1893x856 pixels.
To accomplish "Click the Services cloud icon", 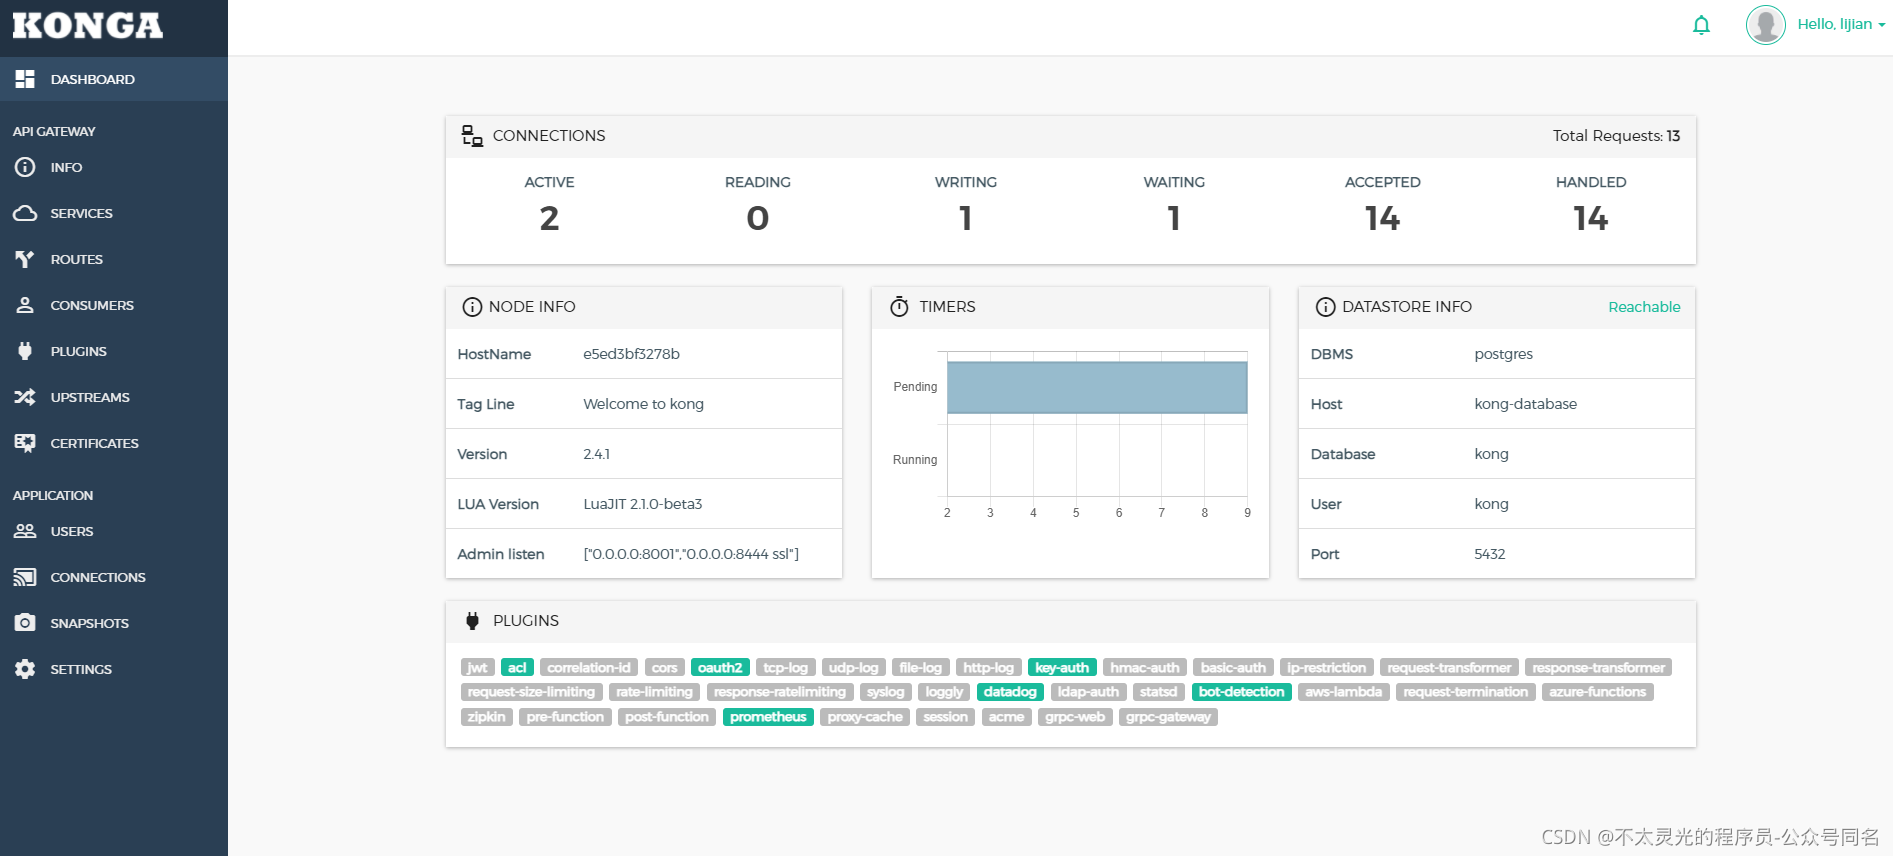I will click(x=25, y=213).
